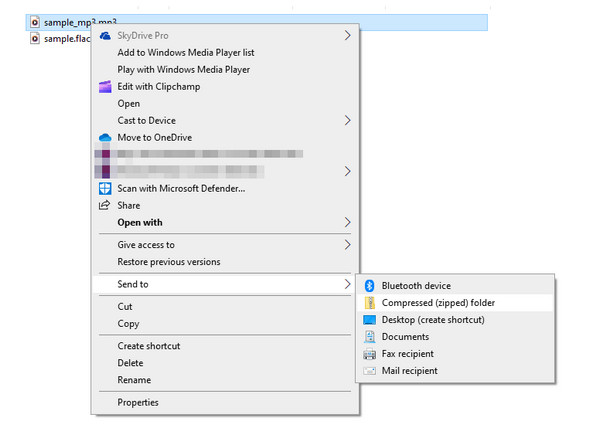This screenshot has height=425, width=600.
Task: Click the zipped folder icon
Action: [370, 303]
